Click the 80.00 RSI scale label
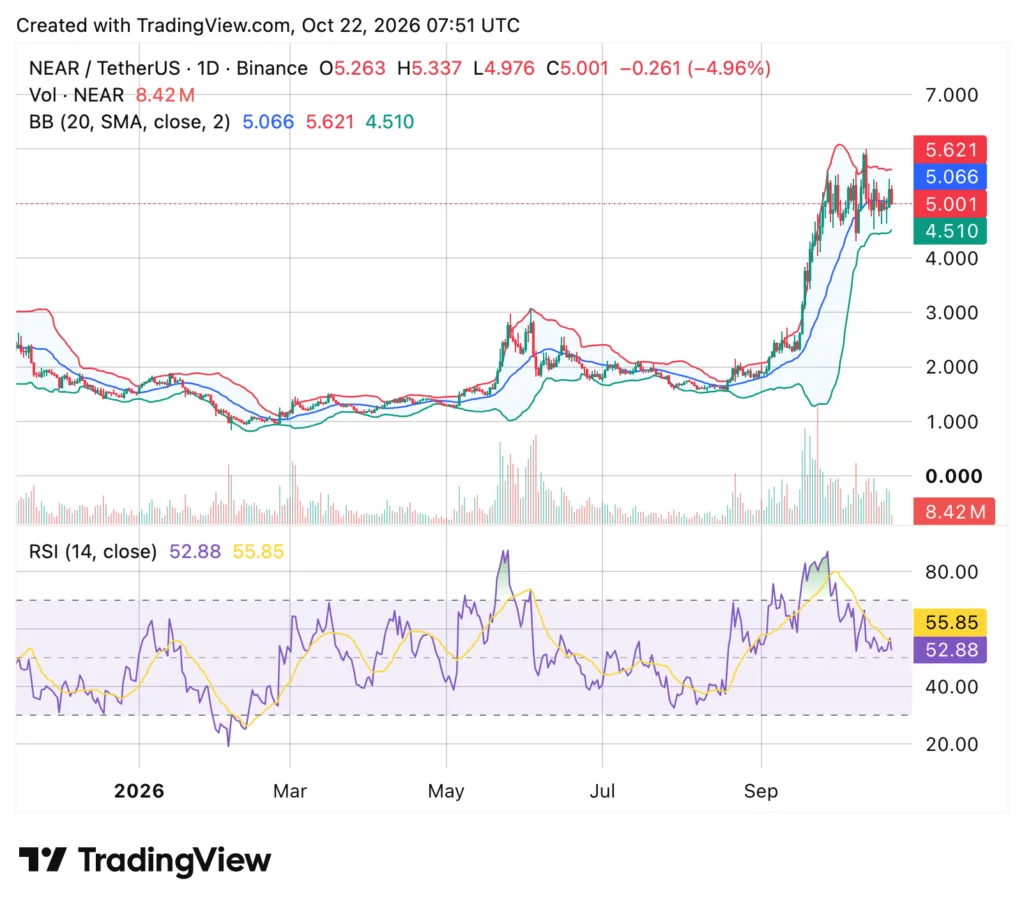 point(952,572)
